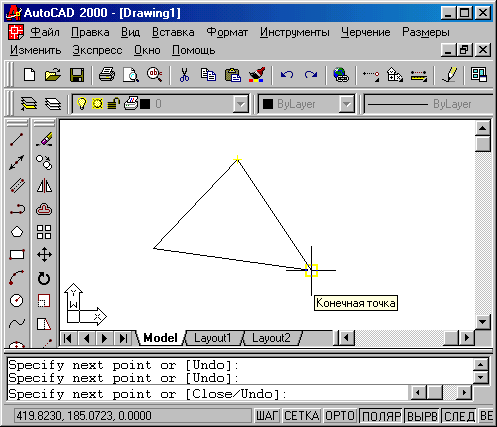497x427 pixels.
Task: Open the Правка menu
Action: (x=90, y=32)
